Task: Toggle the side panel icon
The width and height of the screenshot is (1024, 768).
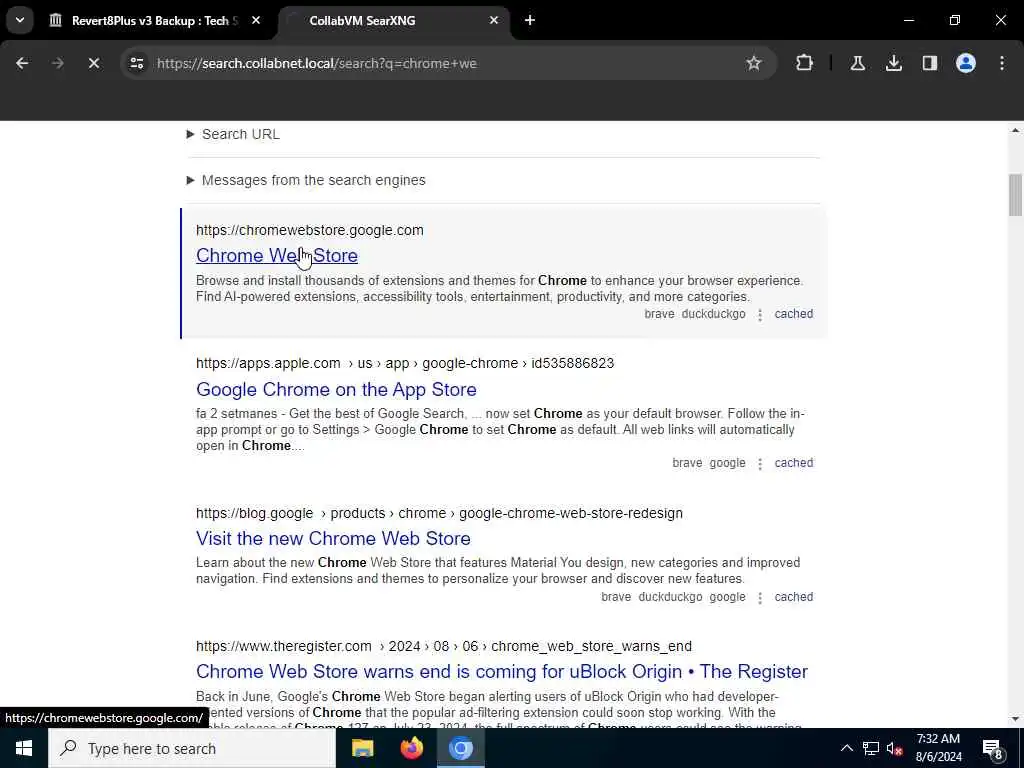Action: coord(929,63)
